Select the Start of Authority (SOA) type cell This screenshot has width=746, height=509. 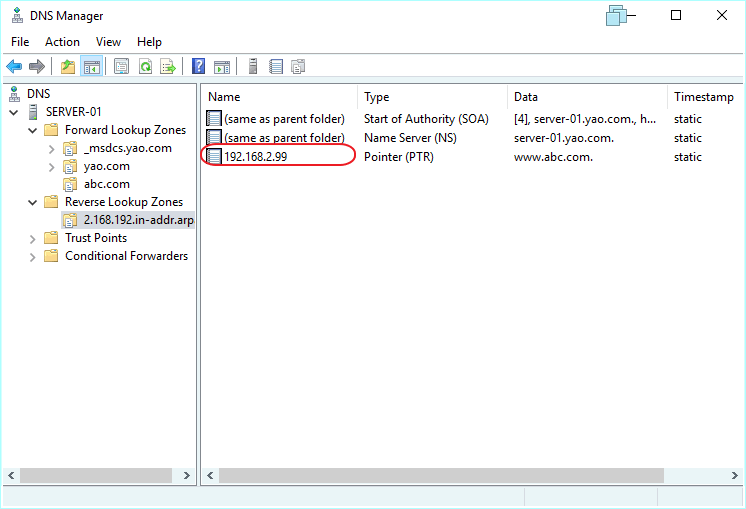point(426,118)
